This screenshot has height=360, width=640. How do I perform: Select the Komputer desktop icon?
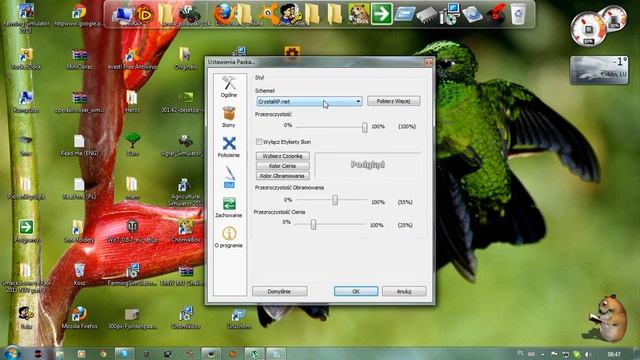coord(26,102)
